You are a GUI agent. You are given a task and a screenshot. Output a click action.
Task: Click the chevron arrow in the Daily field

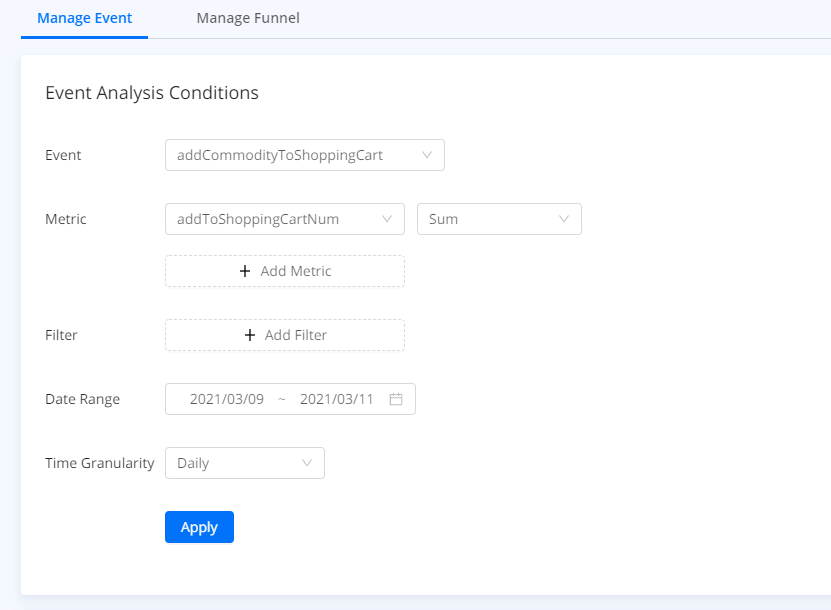(x=307, y=463)
